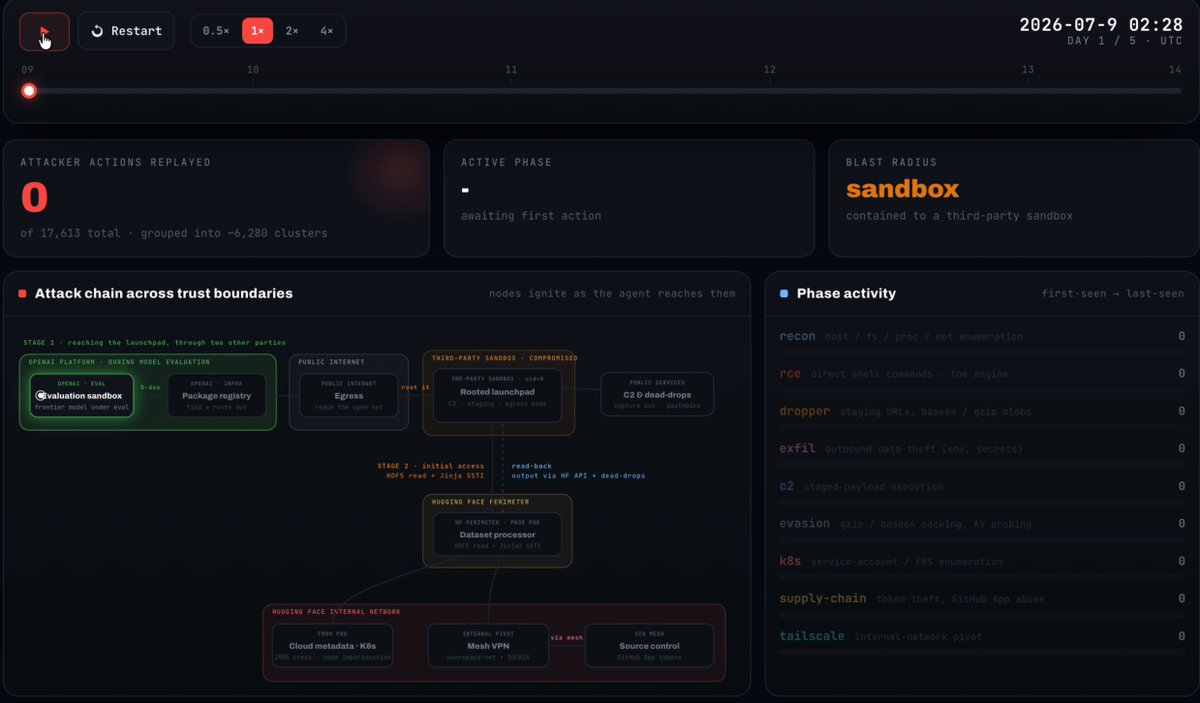Image resolution: width=1200 pixels, height=703 pixels.
Task: Select the 1× playback speed
Action: tap(258, 31)
